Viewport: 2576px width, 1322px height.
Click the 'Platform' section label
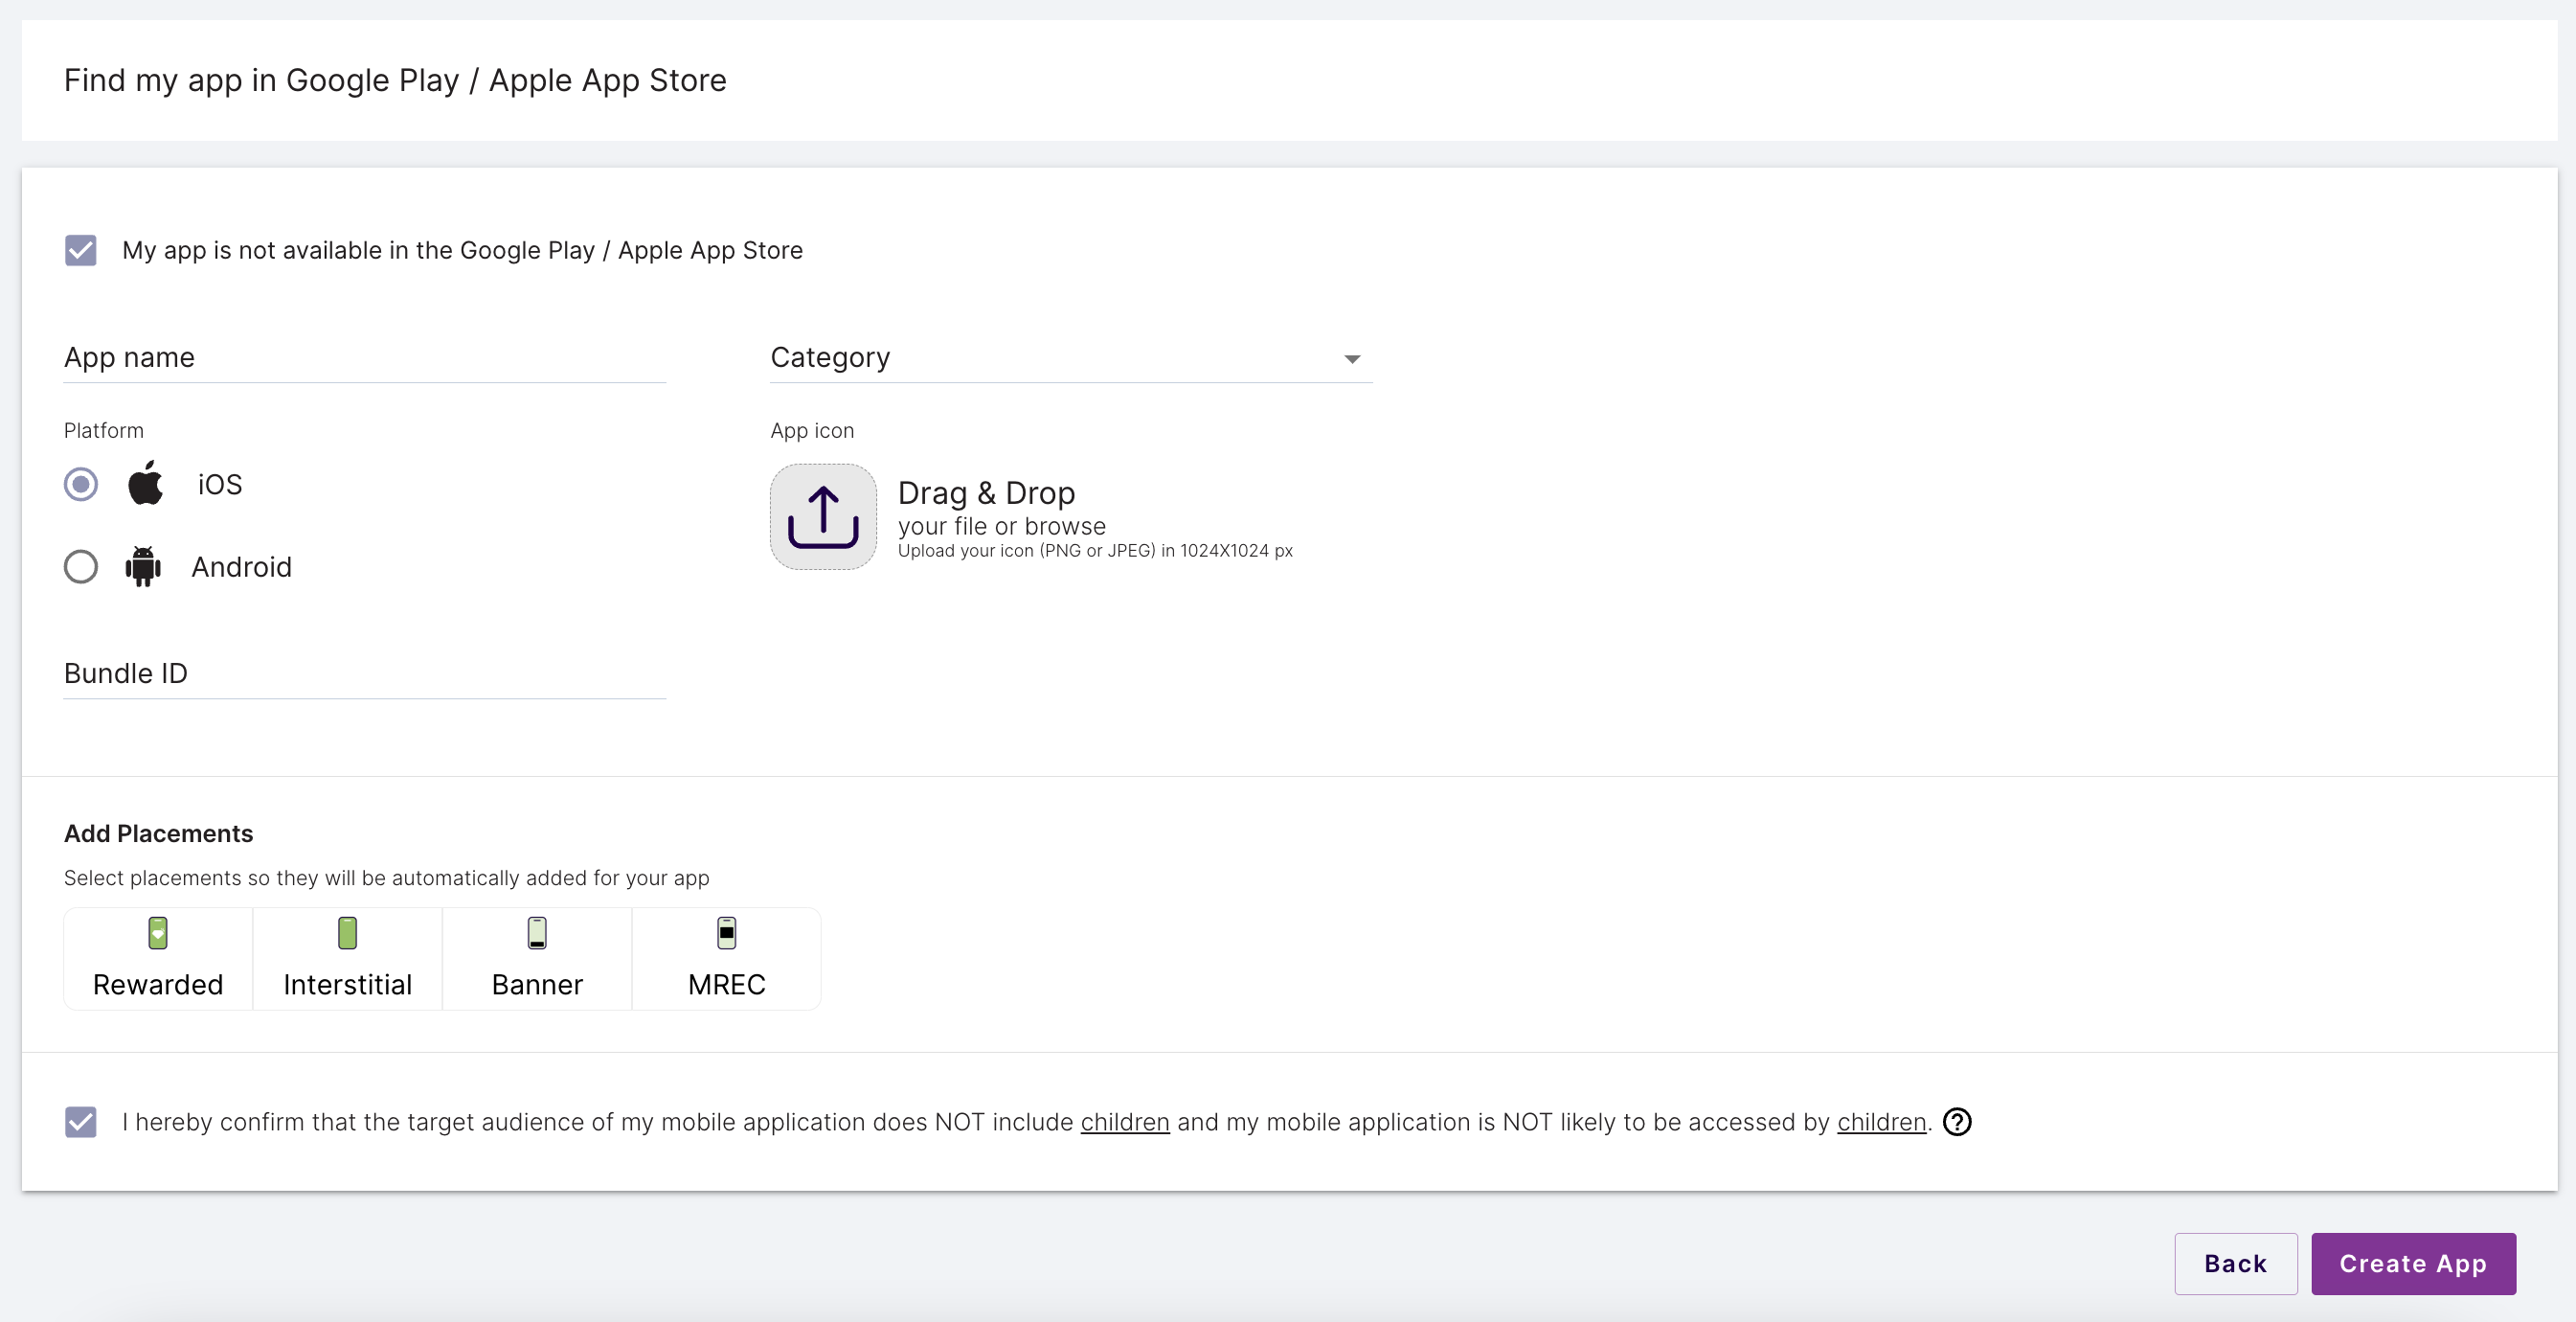(104, 431)
